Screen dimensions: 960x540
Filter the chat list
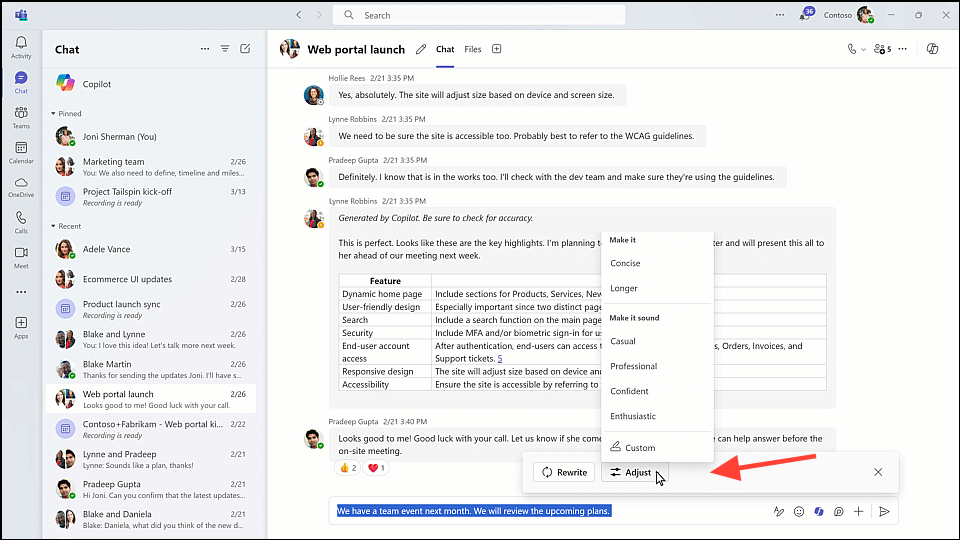pos(225,49)
